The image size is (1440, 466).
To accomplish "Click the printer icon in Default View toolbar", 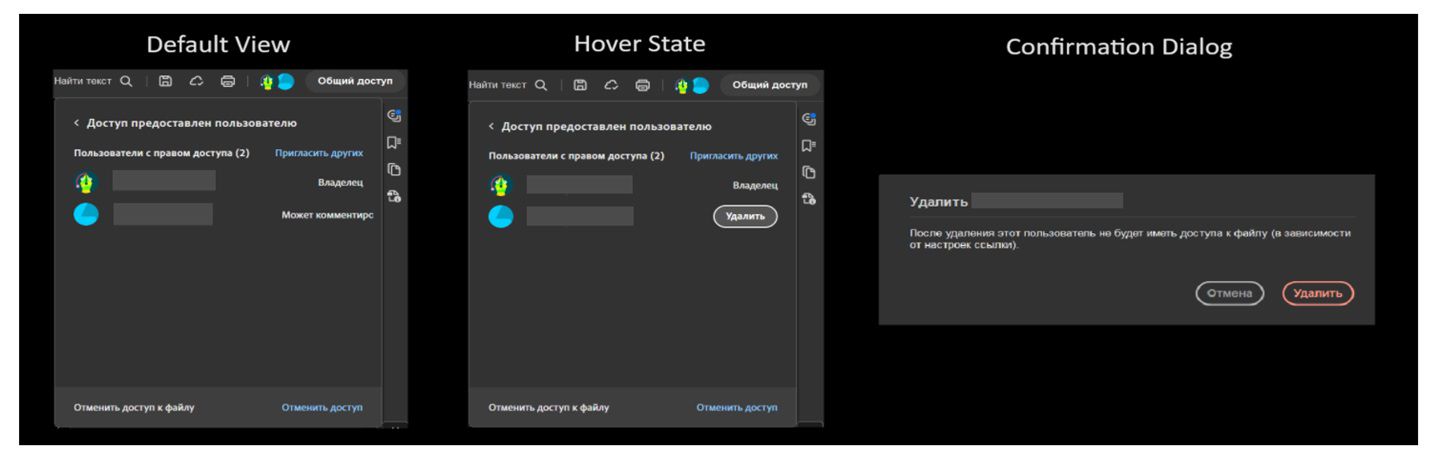I will click(x=228, y=82).
